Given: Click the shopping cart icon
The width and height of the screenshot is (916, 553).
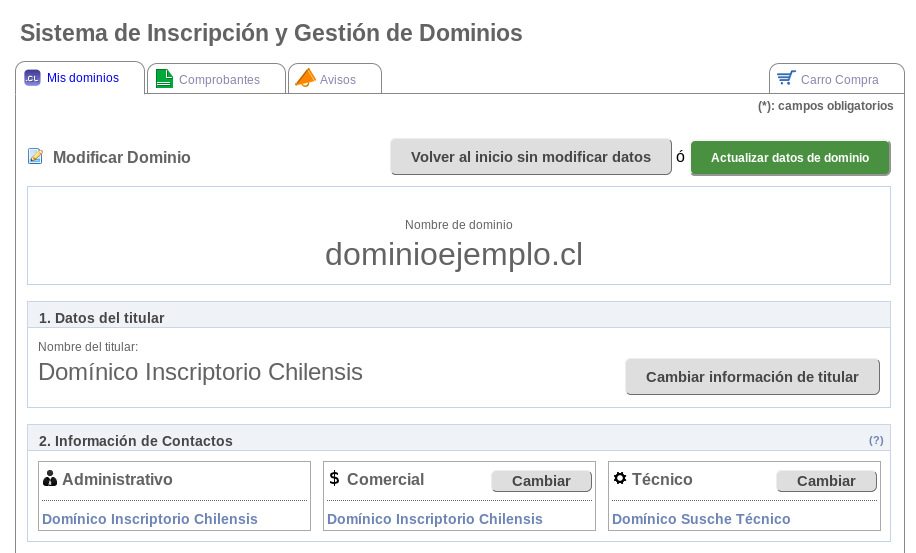Looking at the screenshot, I should [x=786, y=78].
